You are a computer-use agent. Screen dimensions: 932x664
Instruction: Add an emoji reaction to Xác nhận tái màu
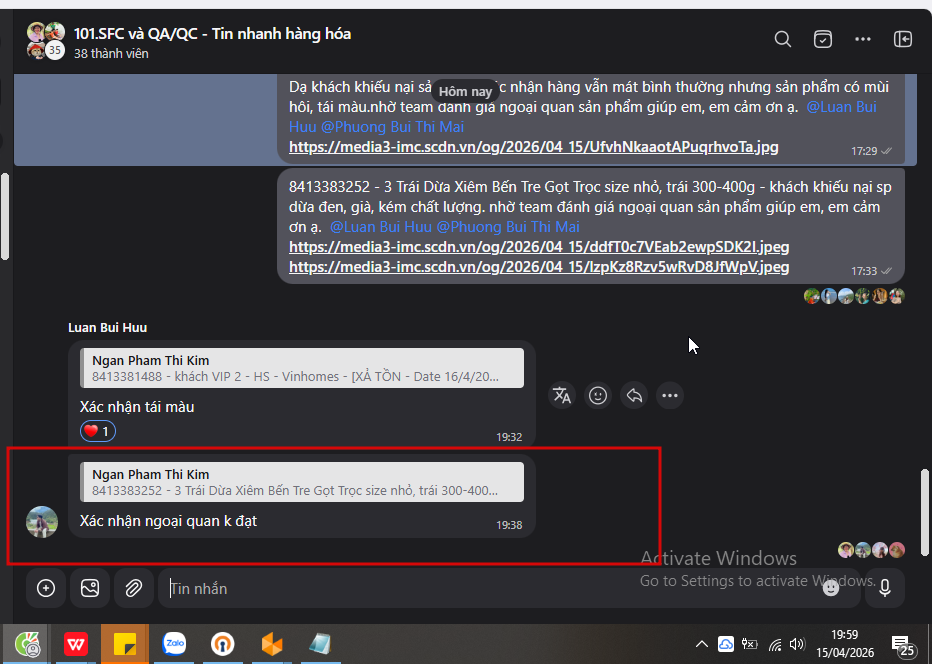tap(598, 395)
